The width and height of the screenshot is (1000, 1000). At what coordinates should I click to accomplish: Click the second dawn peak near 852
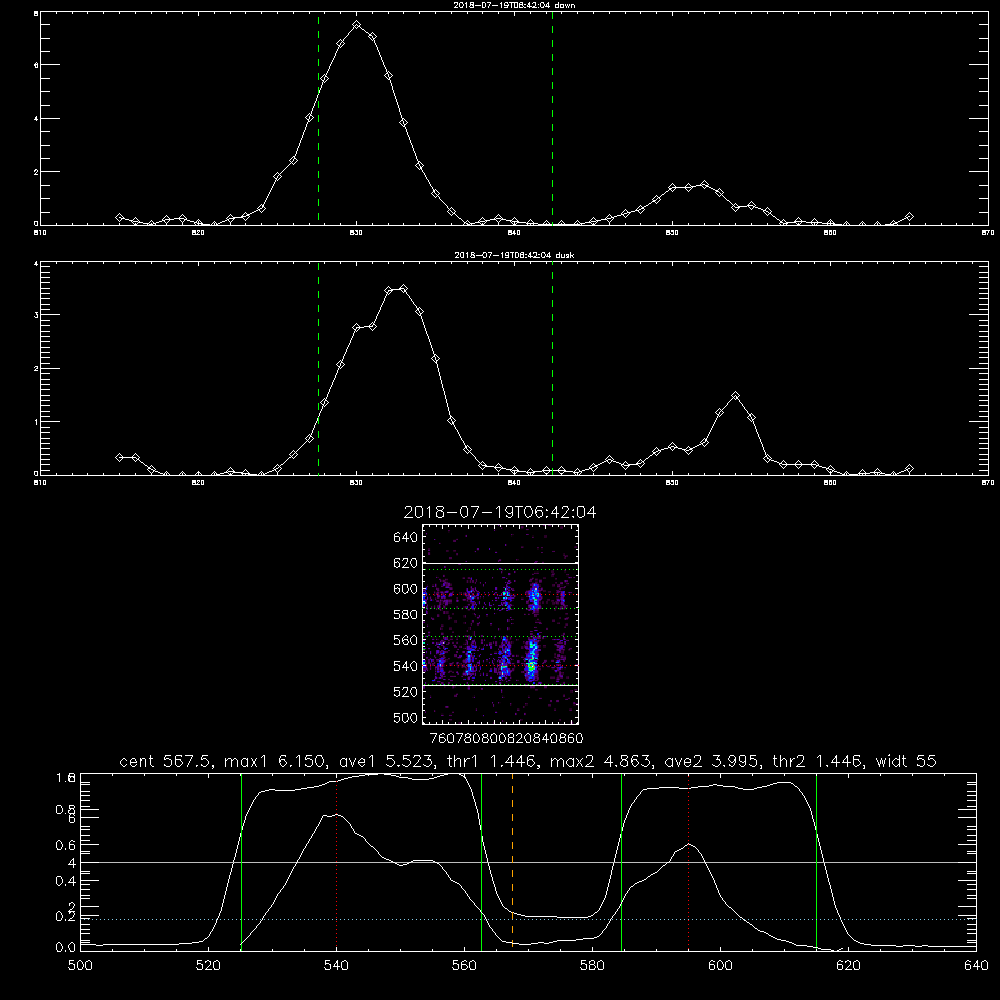(704, 184)
